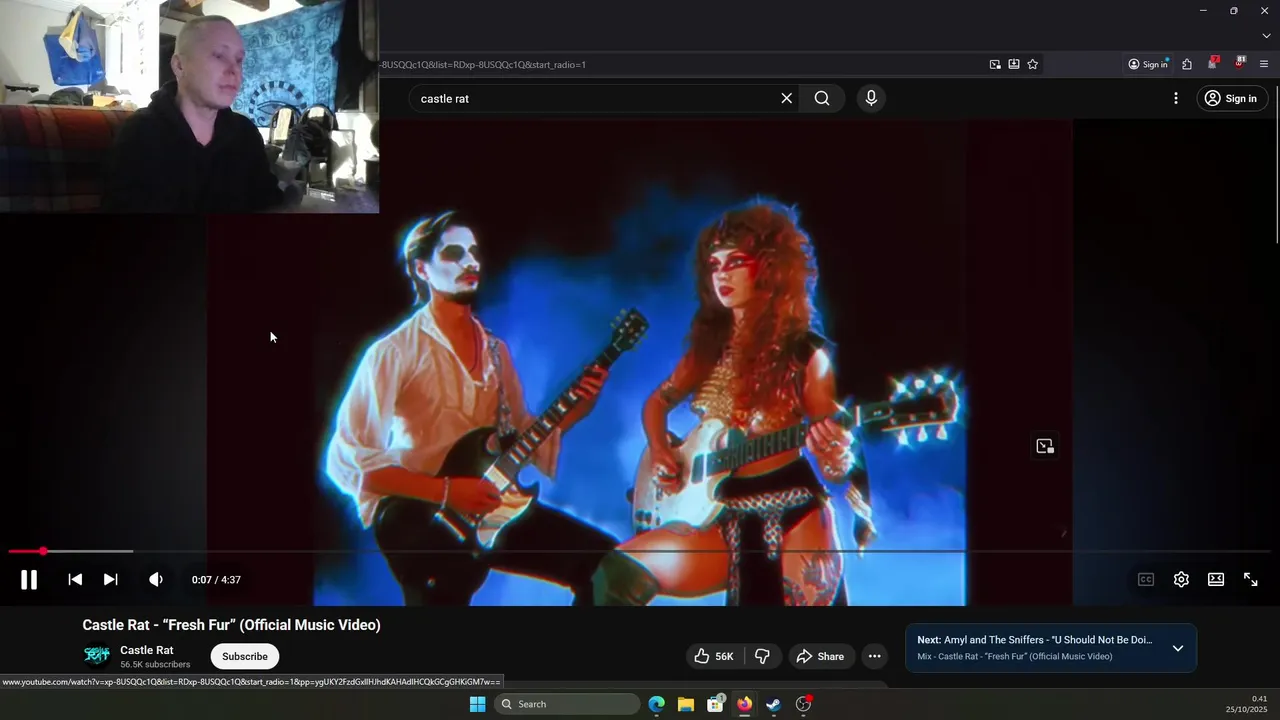The height and width of the screenshot is (720, 1280).
Task: Toggle closed captions on the video
Action: coord(1146,579)
